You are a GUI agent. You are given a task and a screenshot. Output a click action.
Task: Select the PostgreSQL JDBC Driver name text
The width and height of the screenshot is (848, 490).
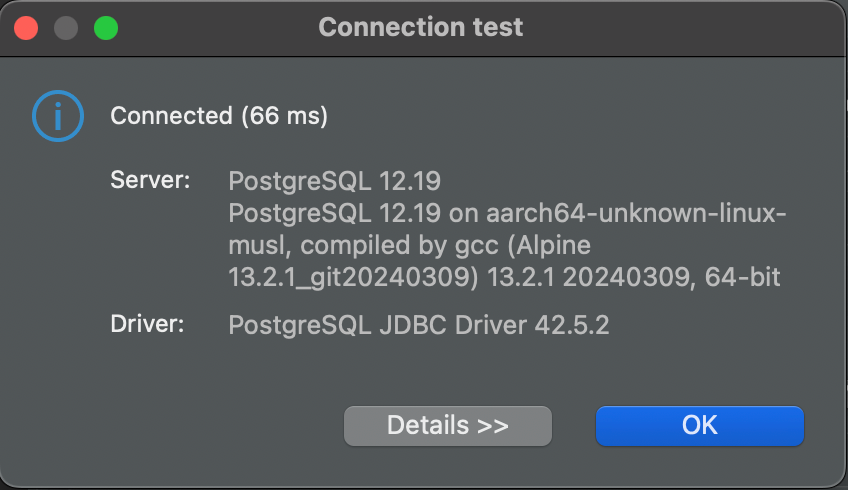(377, 325)
